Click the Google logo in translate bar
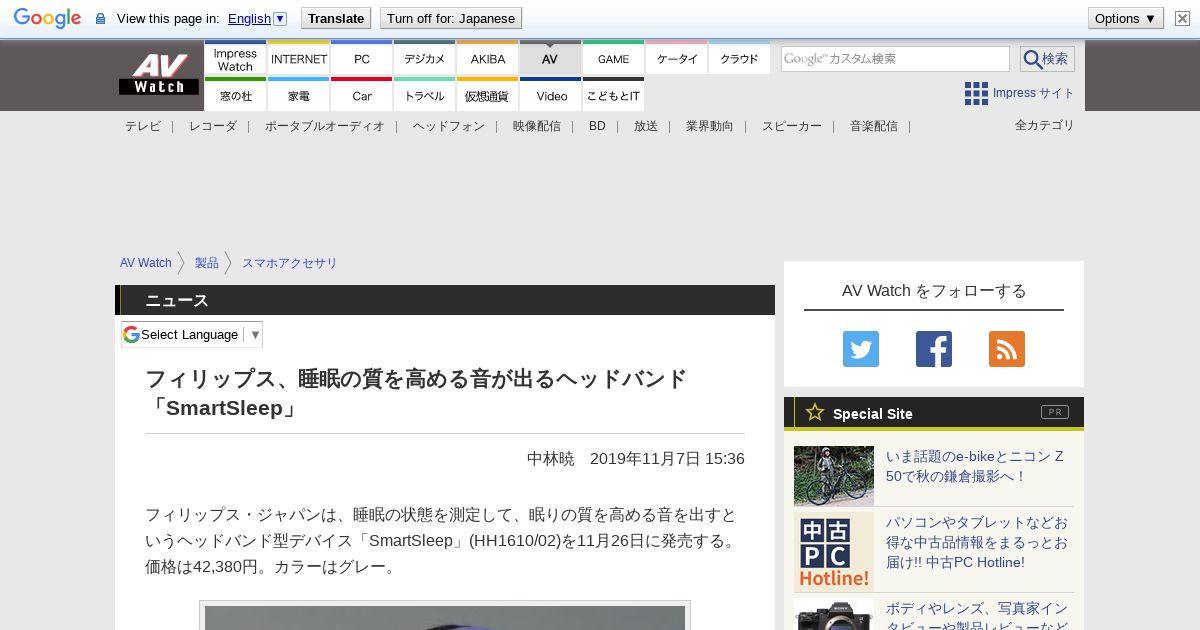This screenshot has height=630, width=1200. 47,18
